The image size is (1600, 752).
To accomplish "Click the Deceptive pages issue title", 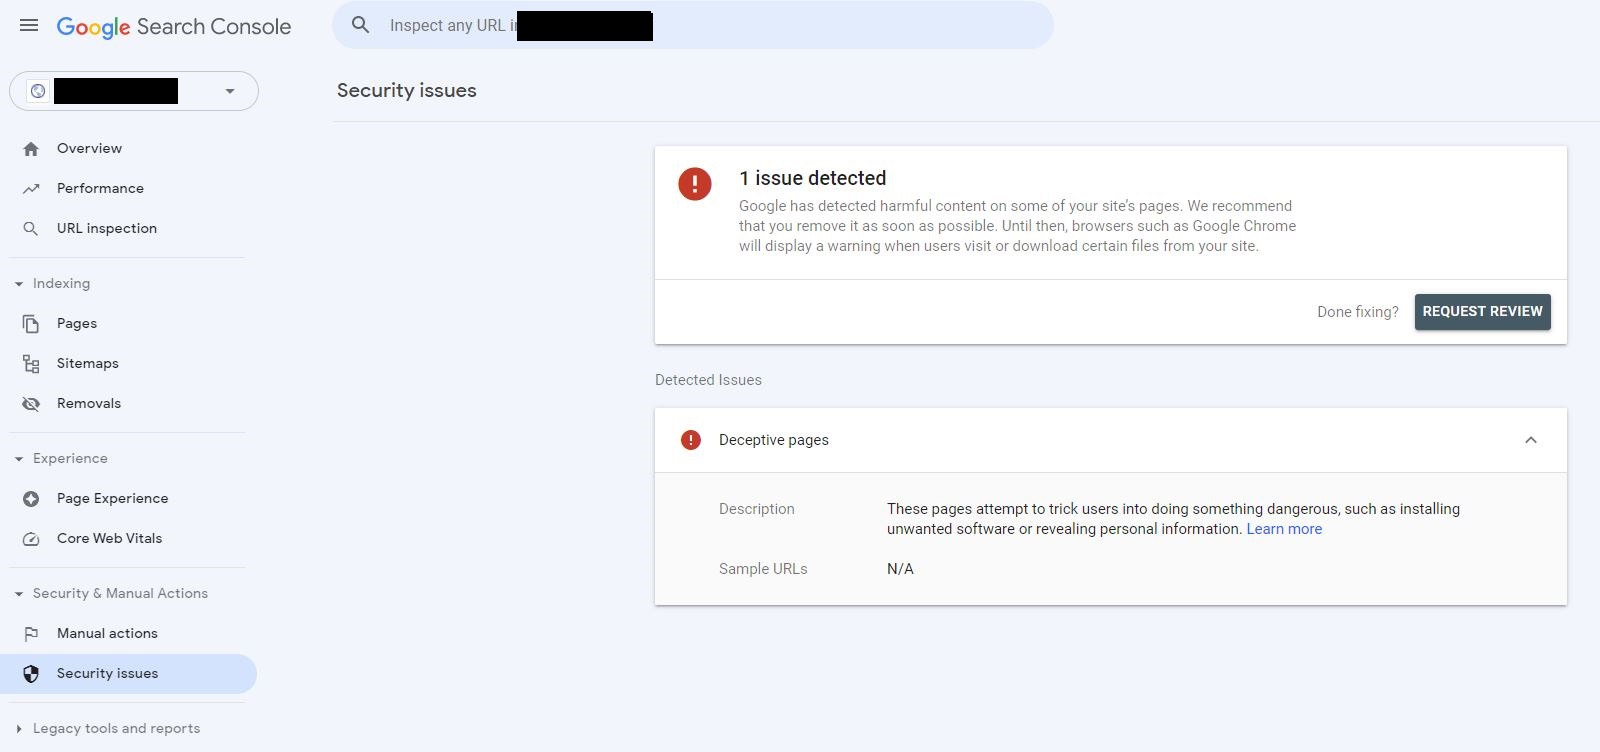I will pos(774,440).
